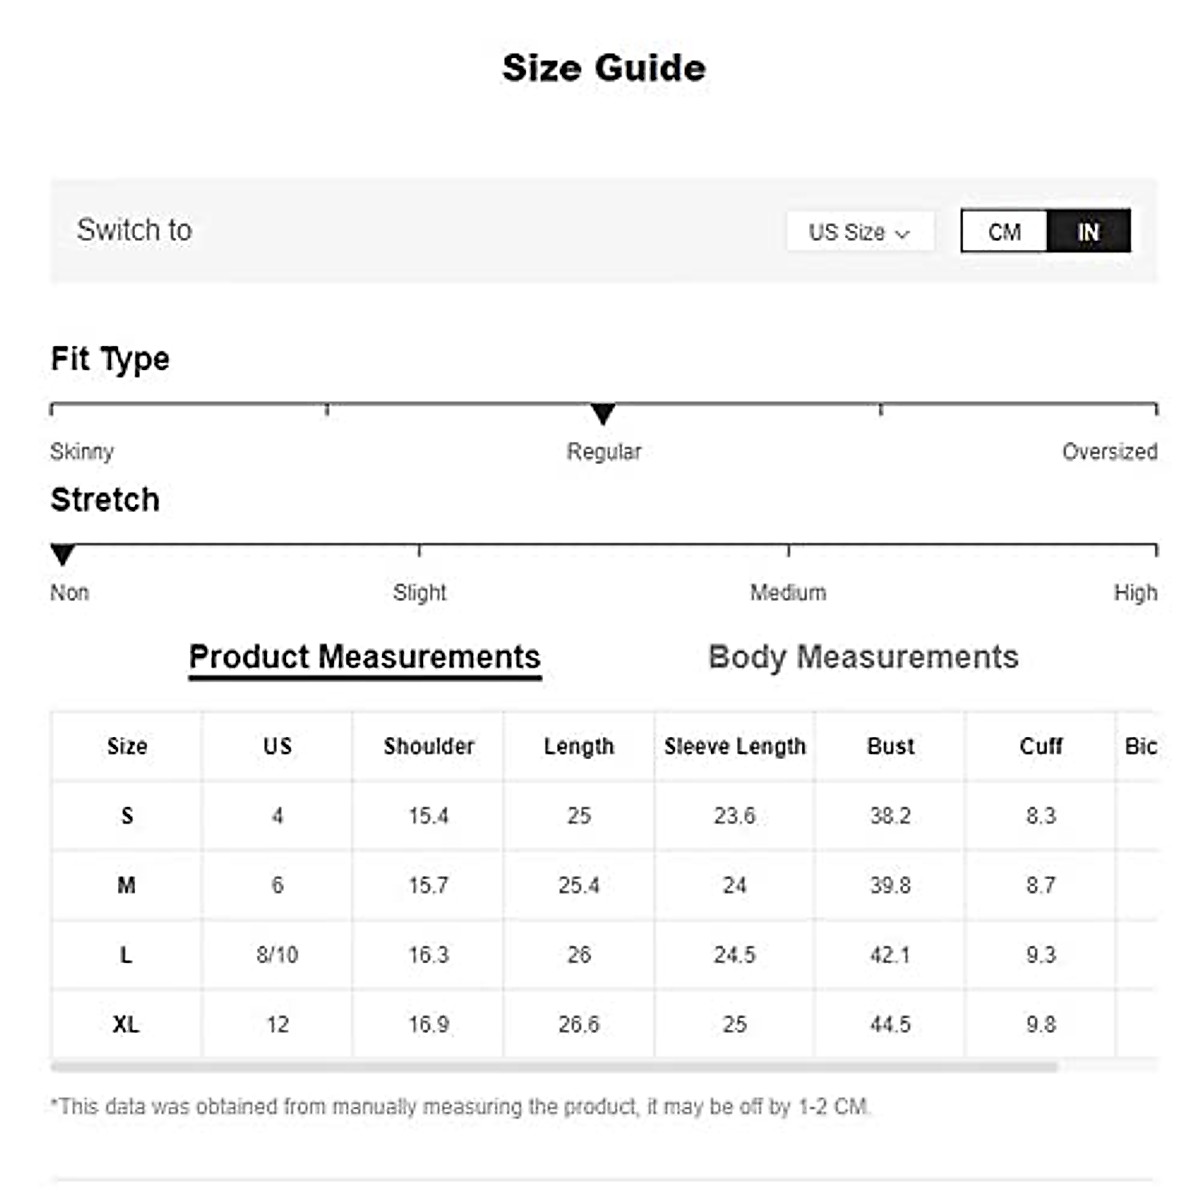The width and height of the screenshot is (1200, 1200).
Task: Click the Stretch Non marker triangle
Action: (62, 554)
